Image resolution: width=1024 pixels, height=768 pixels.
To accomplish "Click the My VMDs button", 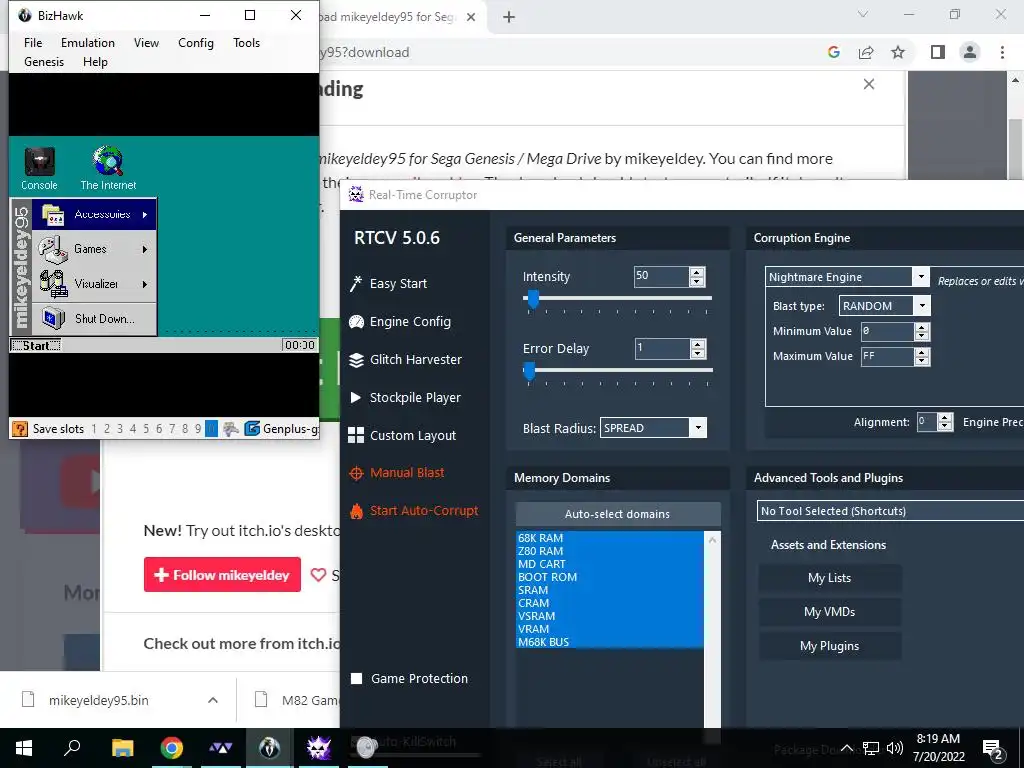I will 829,612.
